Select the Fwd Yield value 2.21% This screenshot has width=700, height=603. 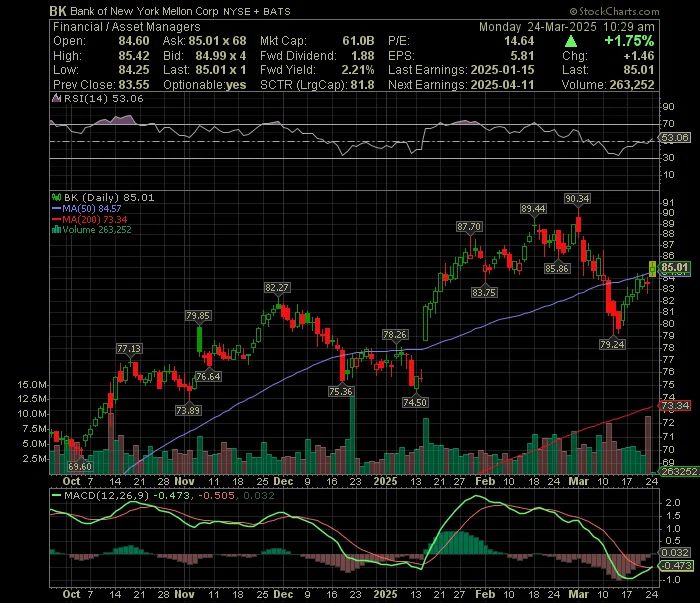tap(358, 70)
